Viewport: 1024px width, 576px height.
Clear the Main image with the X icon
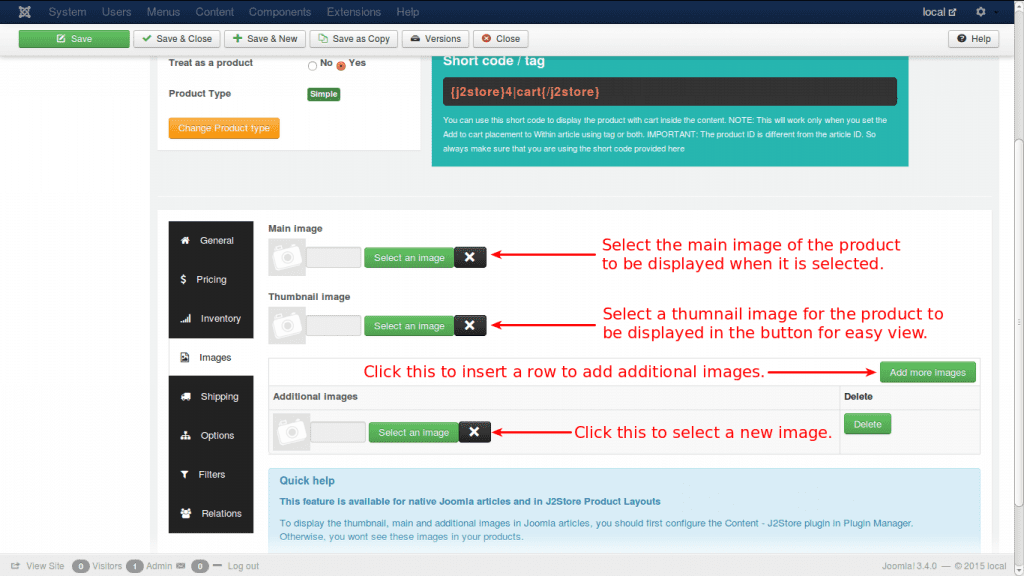(470, 257)
